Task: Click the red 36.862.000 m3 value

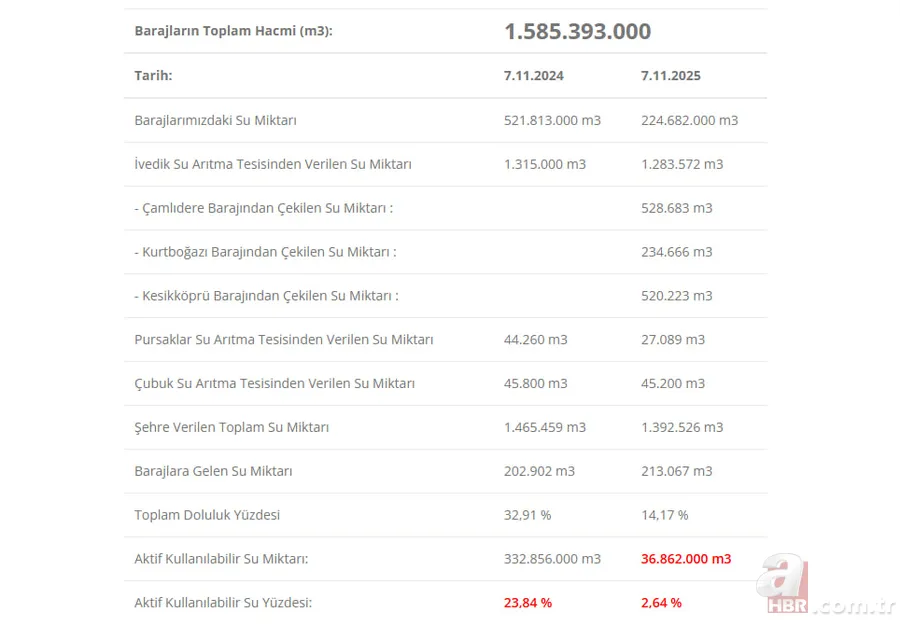Action: point(685,559)
